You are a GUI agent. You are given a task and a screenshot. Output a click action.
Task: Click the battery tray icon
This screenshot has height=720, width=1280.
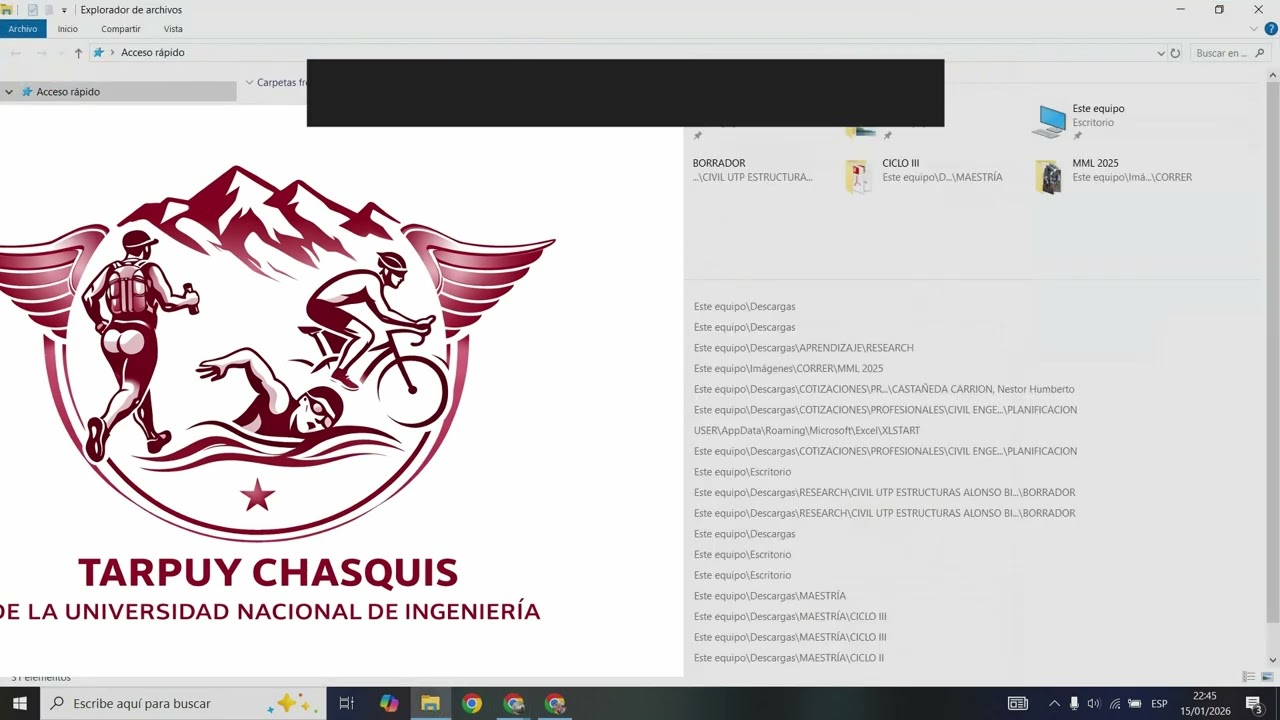(x=1135, y=704)
